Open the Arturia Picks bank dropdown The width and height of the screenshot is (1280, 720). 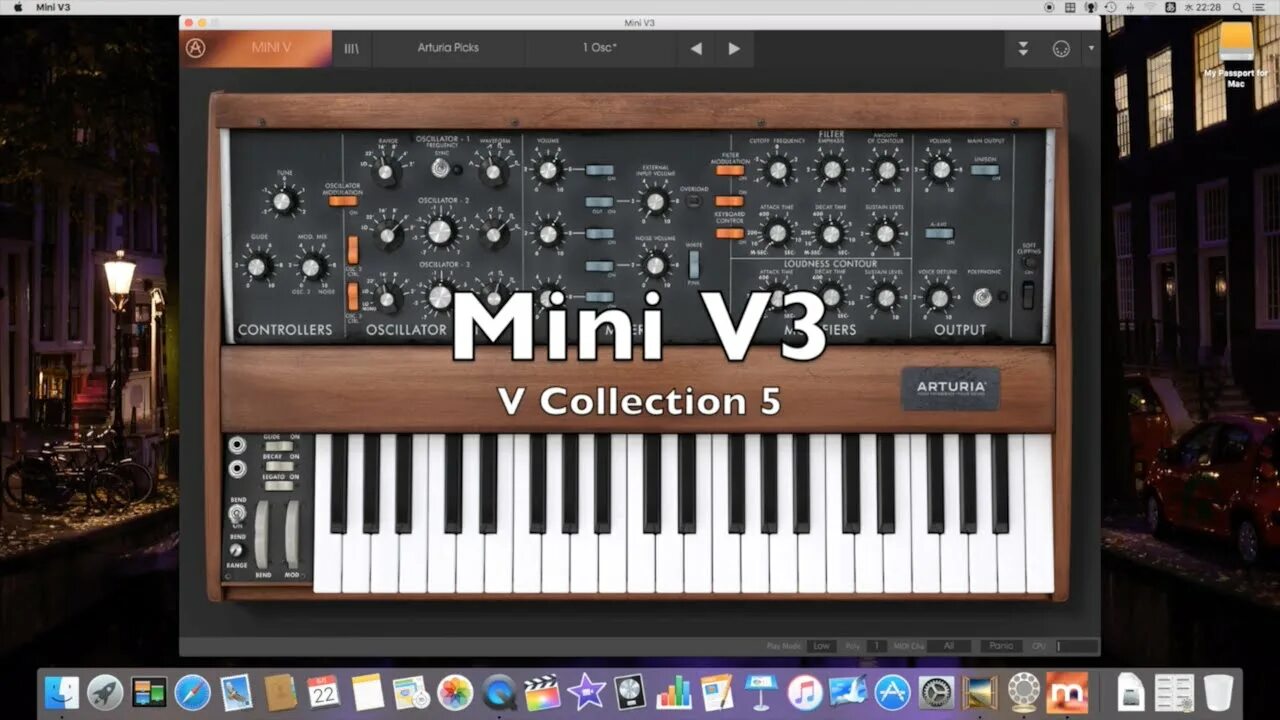(447, 48)
